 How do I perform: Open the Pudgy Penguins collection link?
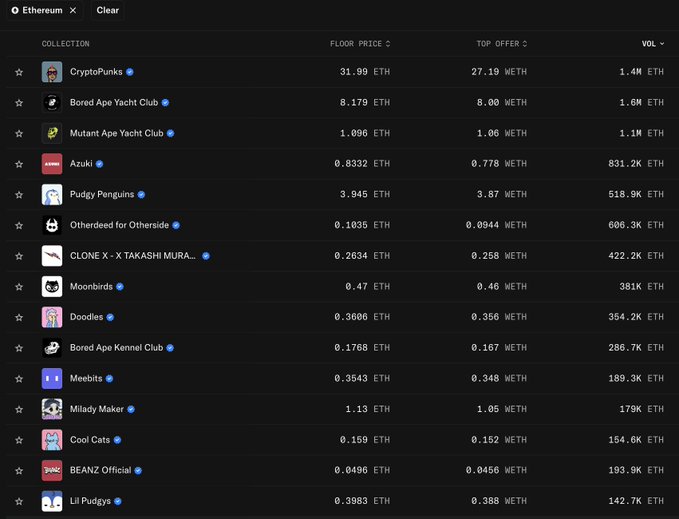click(x=102, y=194)
